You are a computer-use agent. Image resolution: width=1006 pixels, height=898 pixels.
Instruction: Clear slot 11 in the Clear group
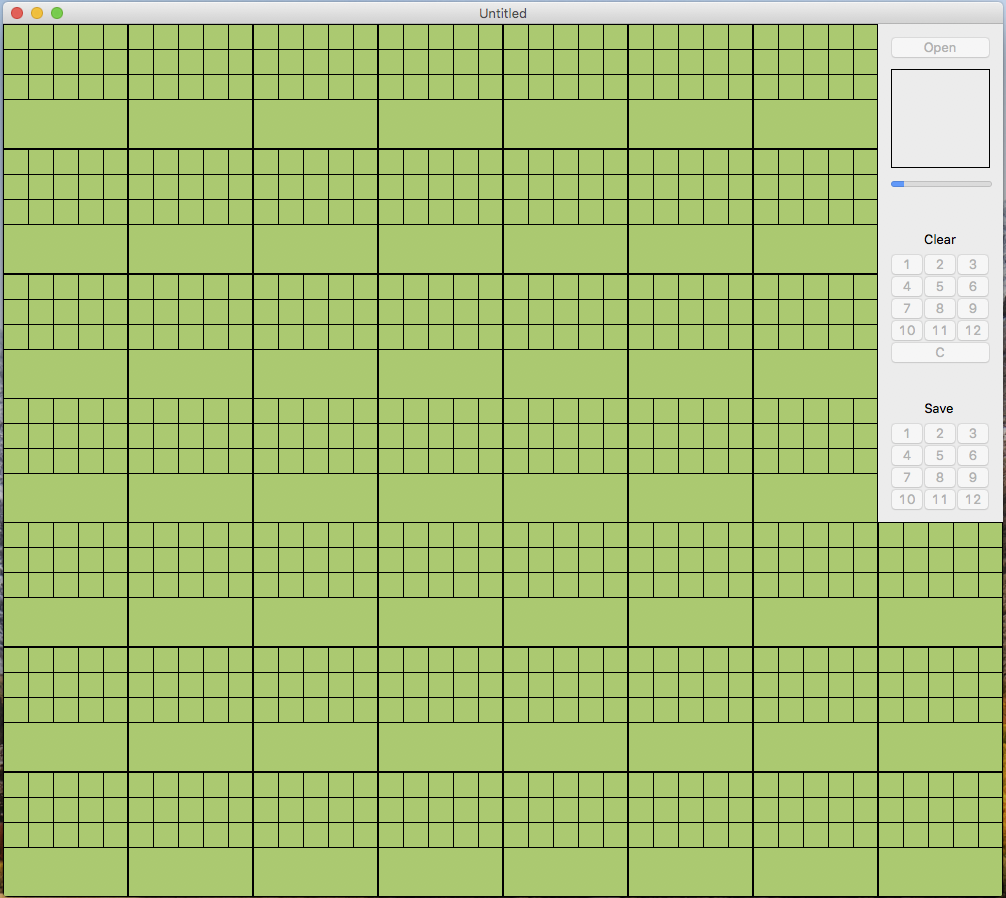[940, 330]
